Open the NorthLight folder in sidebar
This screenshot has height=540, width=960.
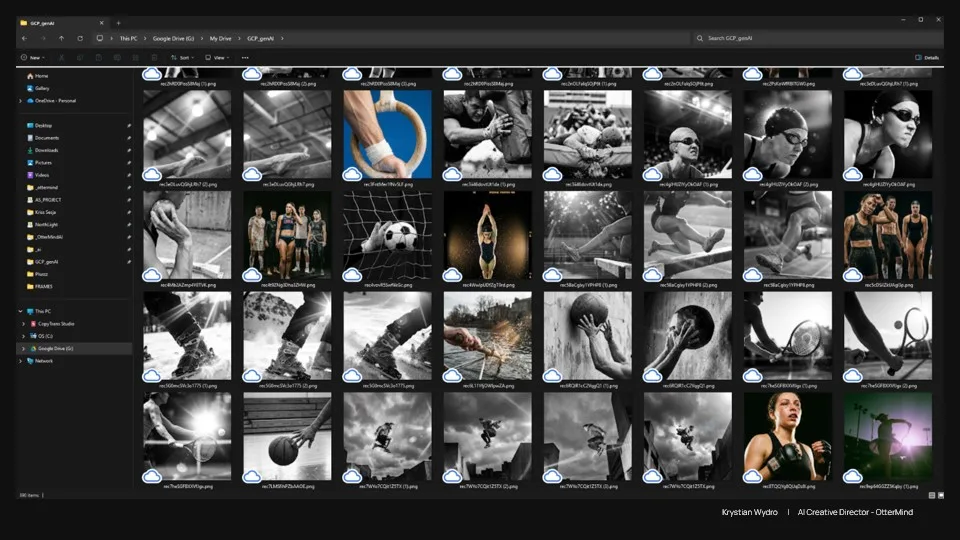point(42,224)
